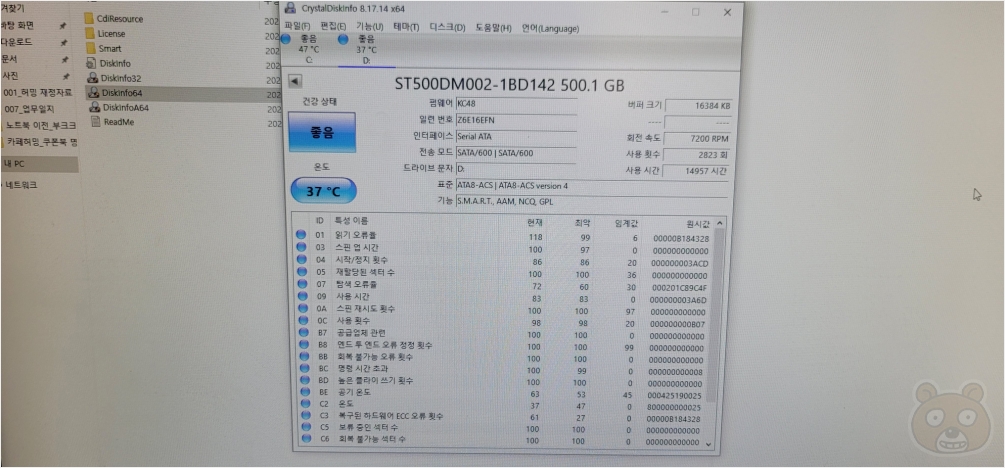Click the previous disk arrow button
Image resolution: width=1005 pixels, height=468 pixels.
(x=295, y=81)
